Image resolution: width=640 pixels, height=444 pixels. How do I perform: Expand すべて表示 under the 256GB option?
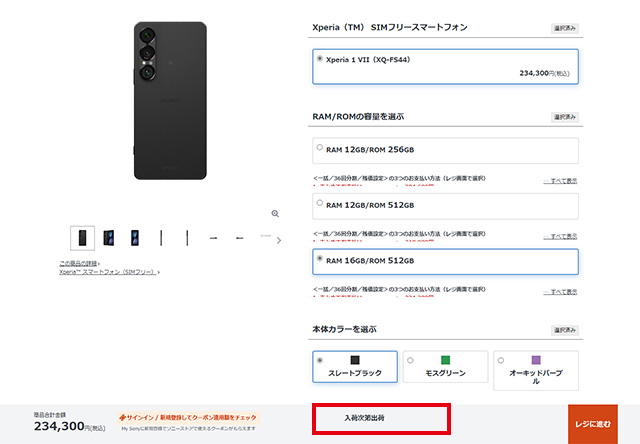(x=560, y=181)
